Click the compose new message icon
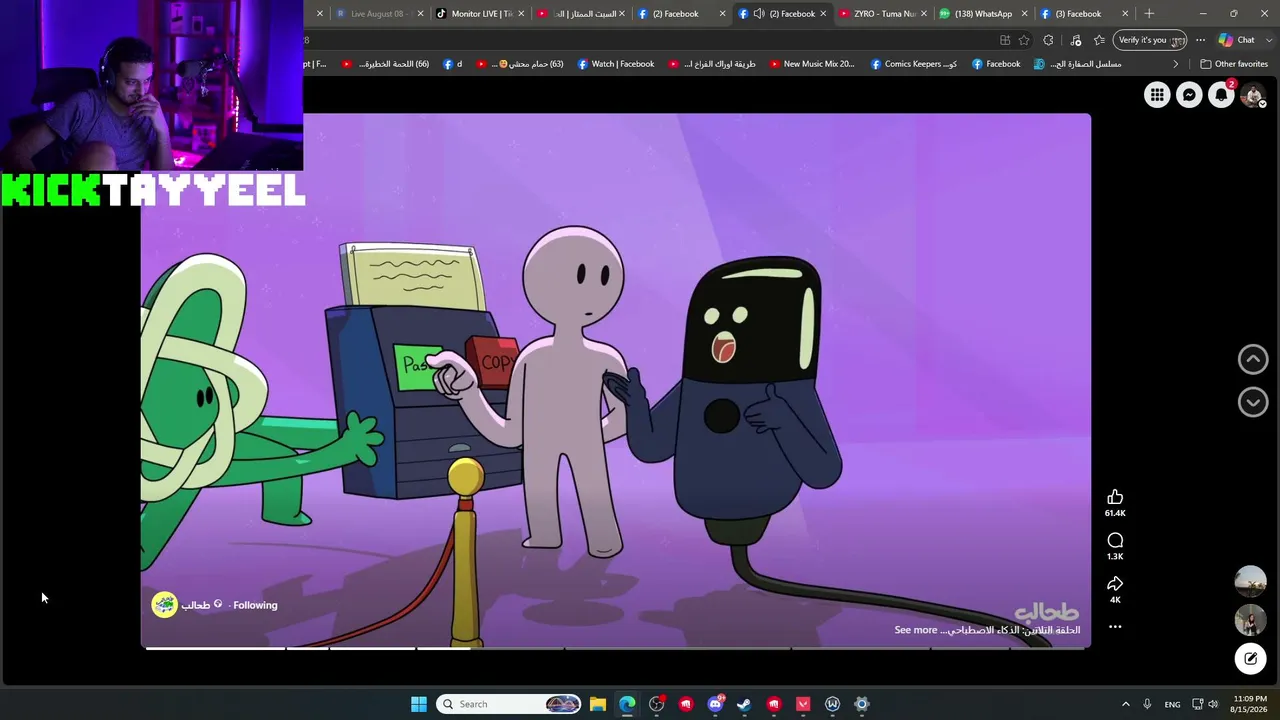This screenshot has height=720, width=1280. coord(1251,658)
